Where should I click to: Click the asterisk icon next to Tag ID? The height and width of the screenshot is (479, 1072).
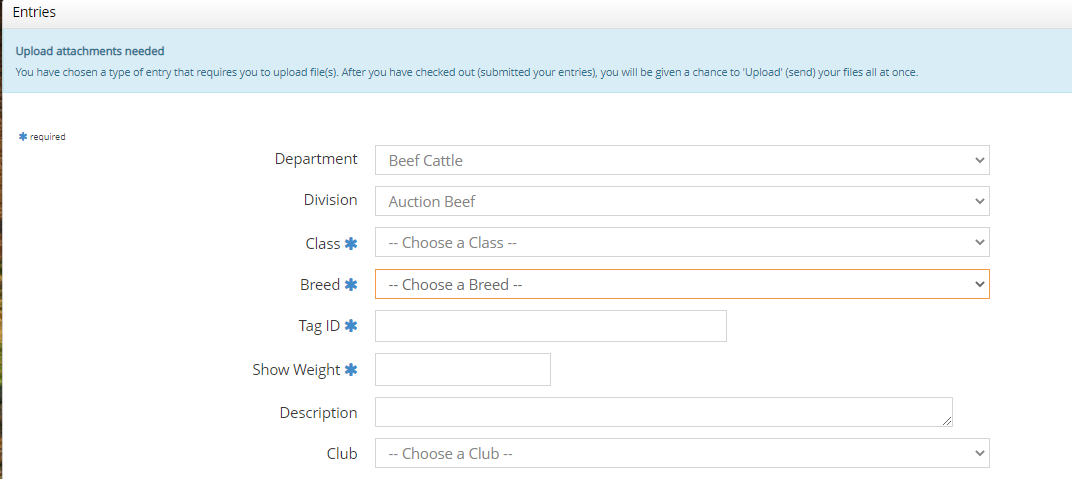tap(351, 326)
